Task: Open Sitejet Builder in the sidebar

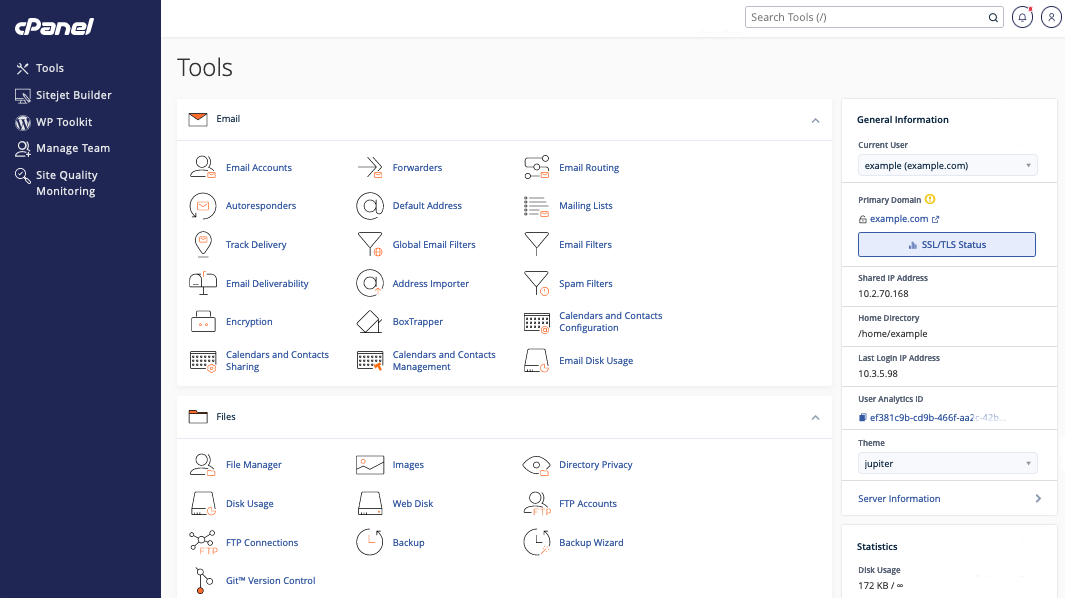Action: point(73,95)
